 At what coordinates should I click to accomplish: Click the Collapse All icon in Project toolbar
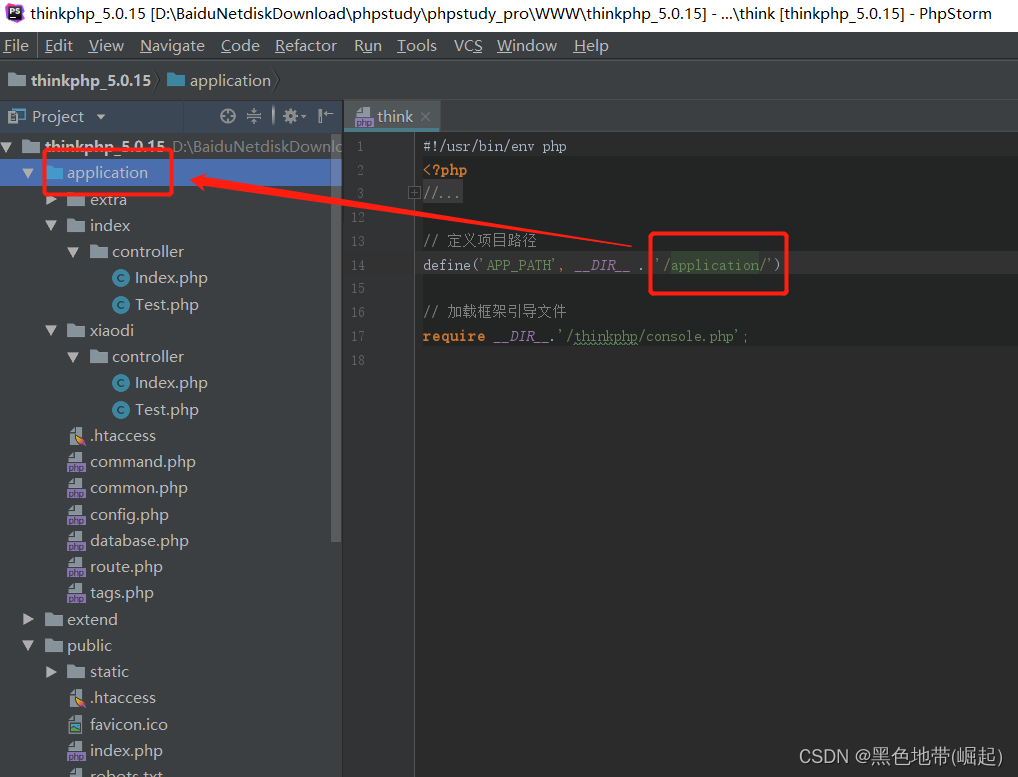tap(254, 116)
